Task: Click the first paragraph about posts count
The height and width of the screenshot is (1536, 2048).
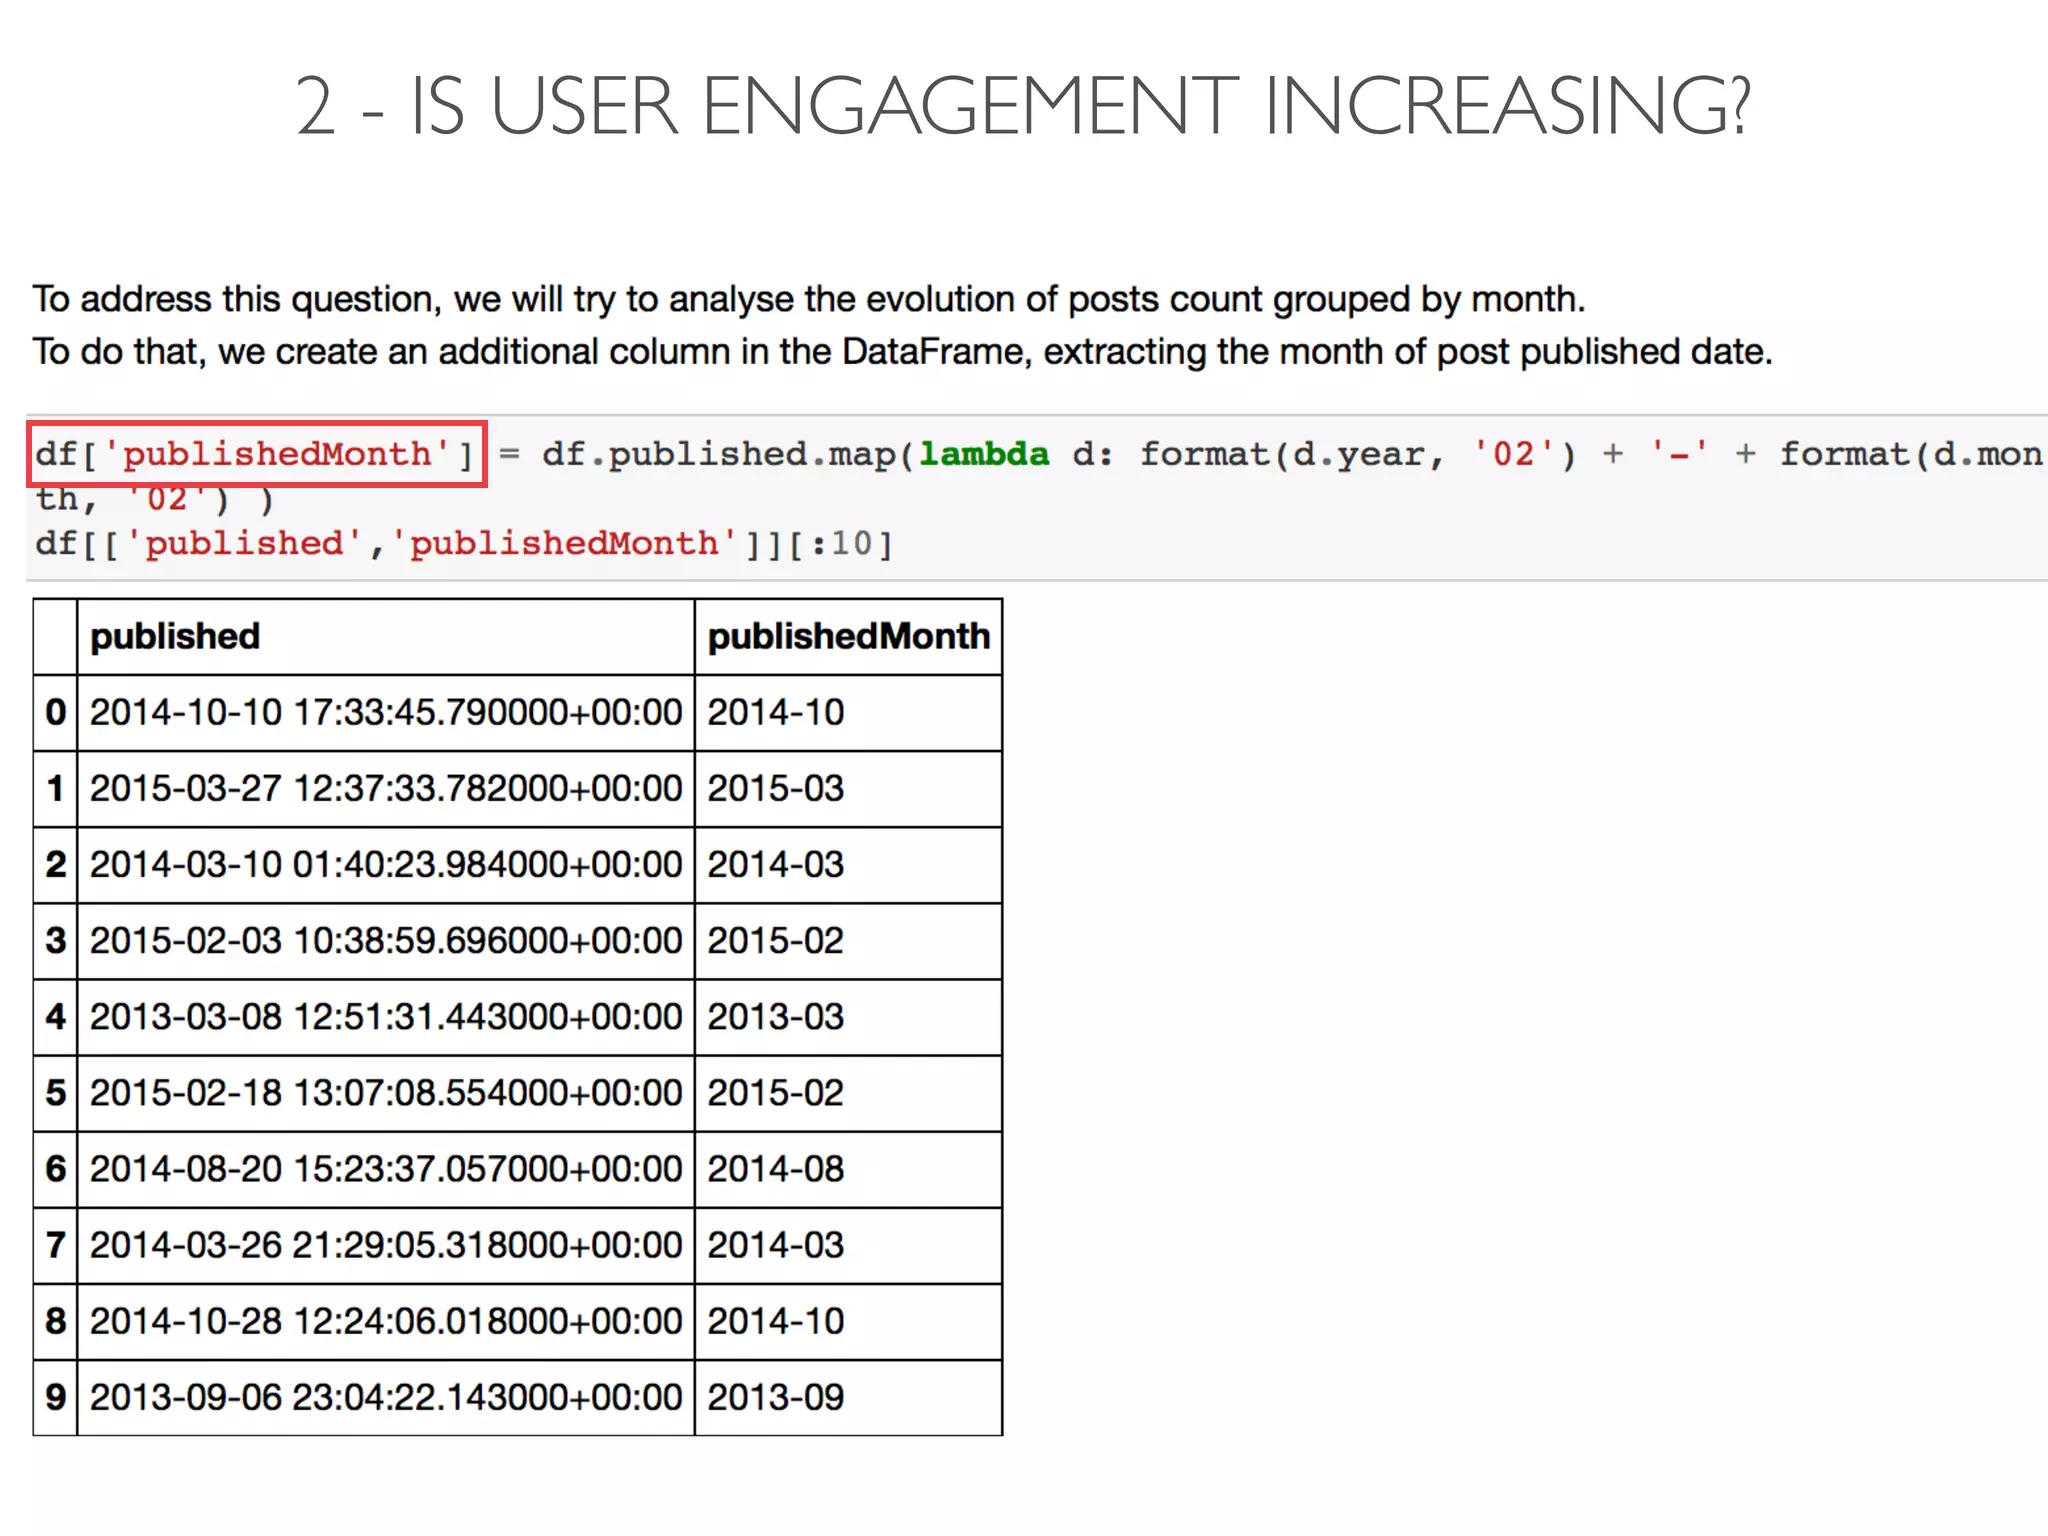Action: click(808, 299)
